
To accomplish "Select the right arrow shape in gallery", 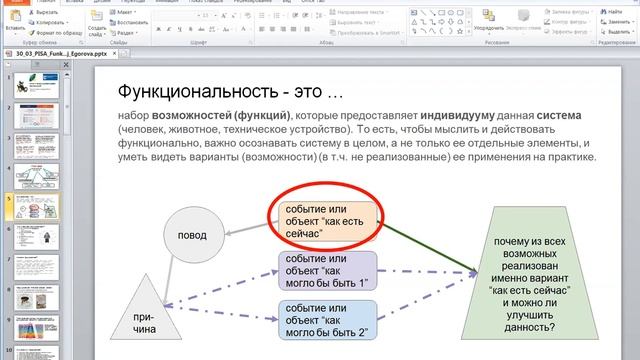I will click(442, 22).
